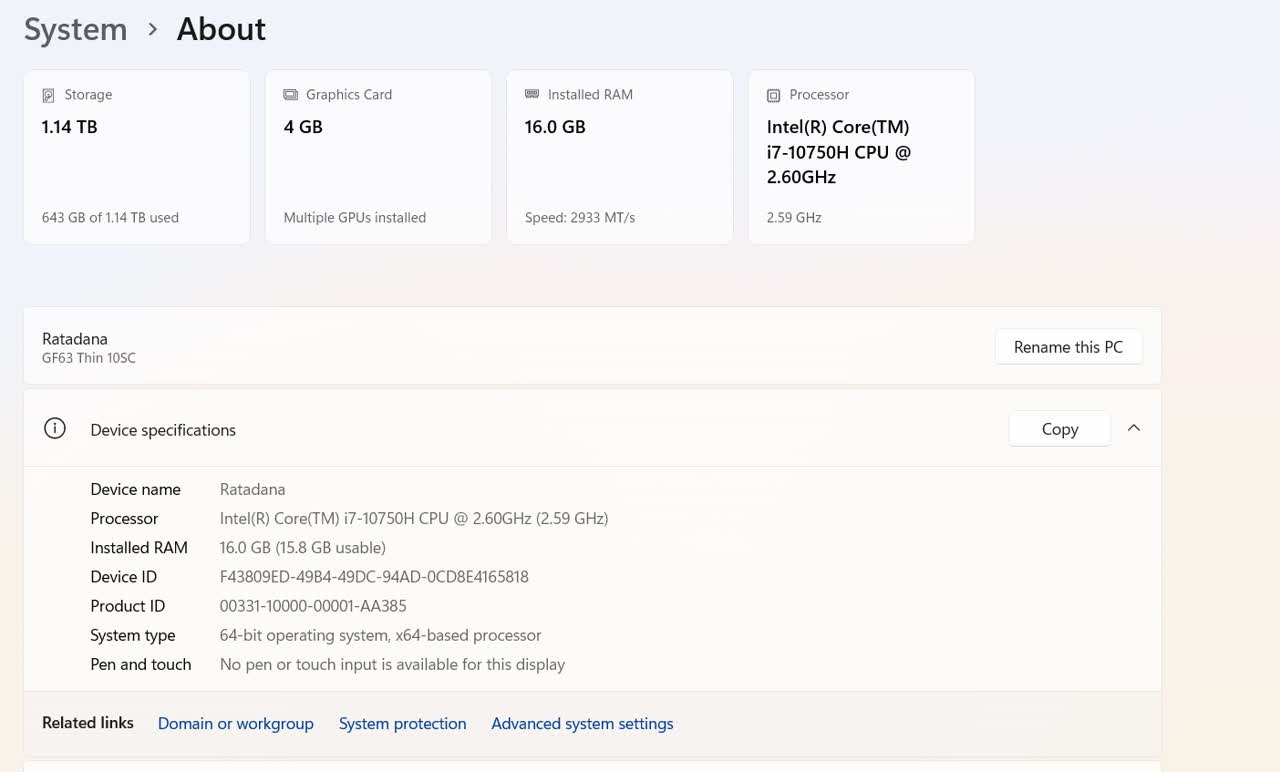
Task: Go back to System breadcrumb
Action: coord(76,29)
